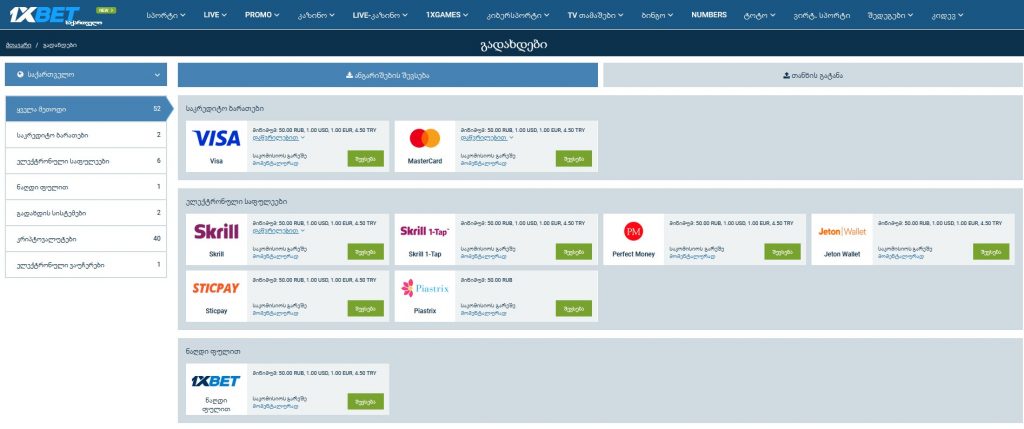This screenshot has width=1024, height=429.
Task: Choose the Skrill 1-Tap logo
Action: (425, 232)
